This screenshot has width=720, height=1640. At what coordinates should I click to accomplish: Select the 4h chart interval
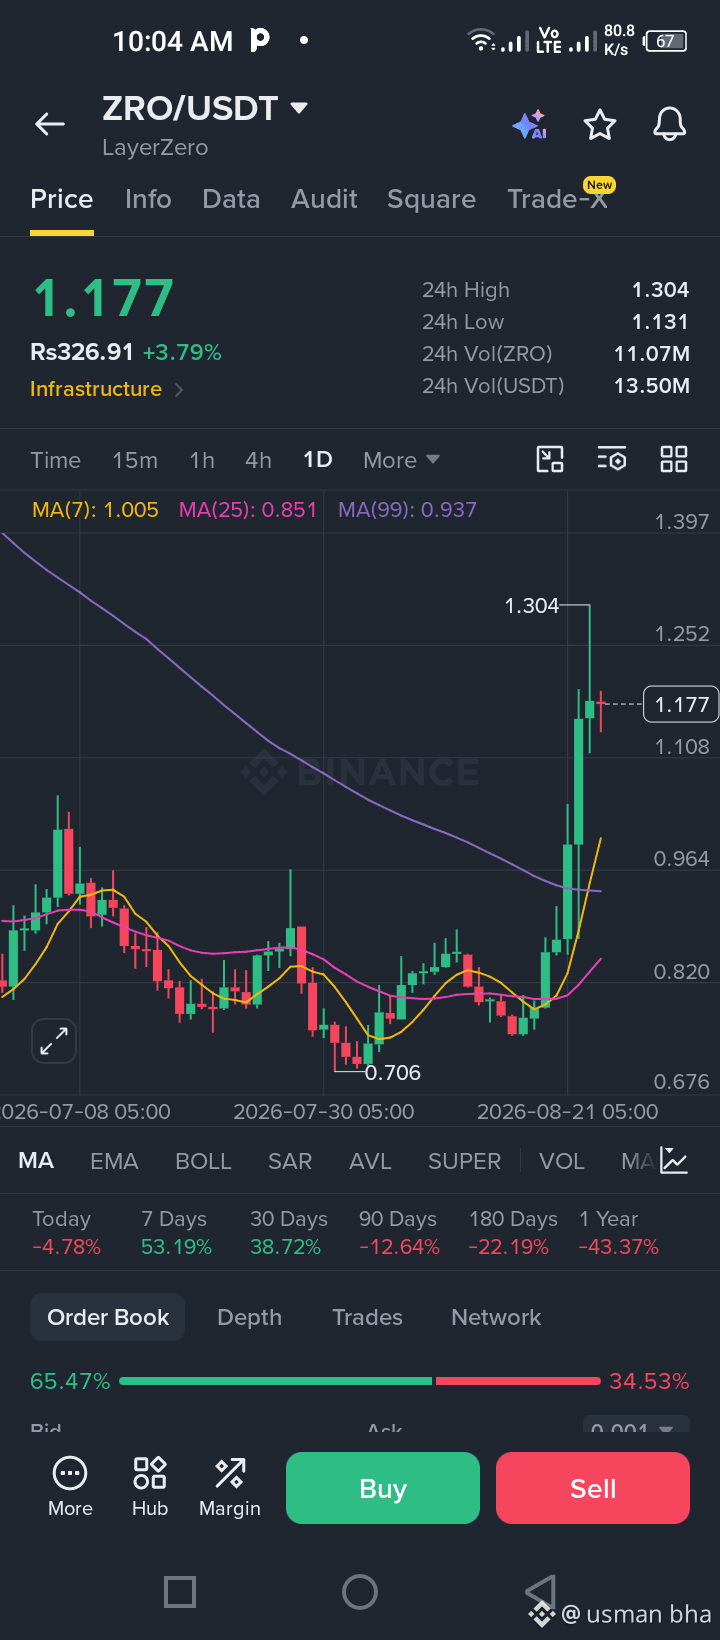pyautogui.click(x=258, y=460)
